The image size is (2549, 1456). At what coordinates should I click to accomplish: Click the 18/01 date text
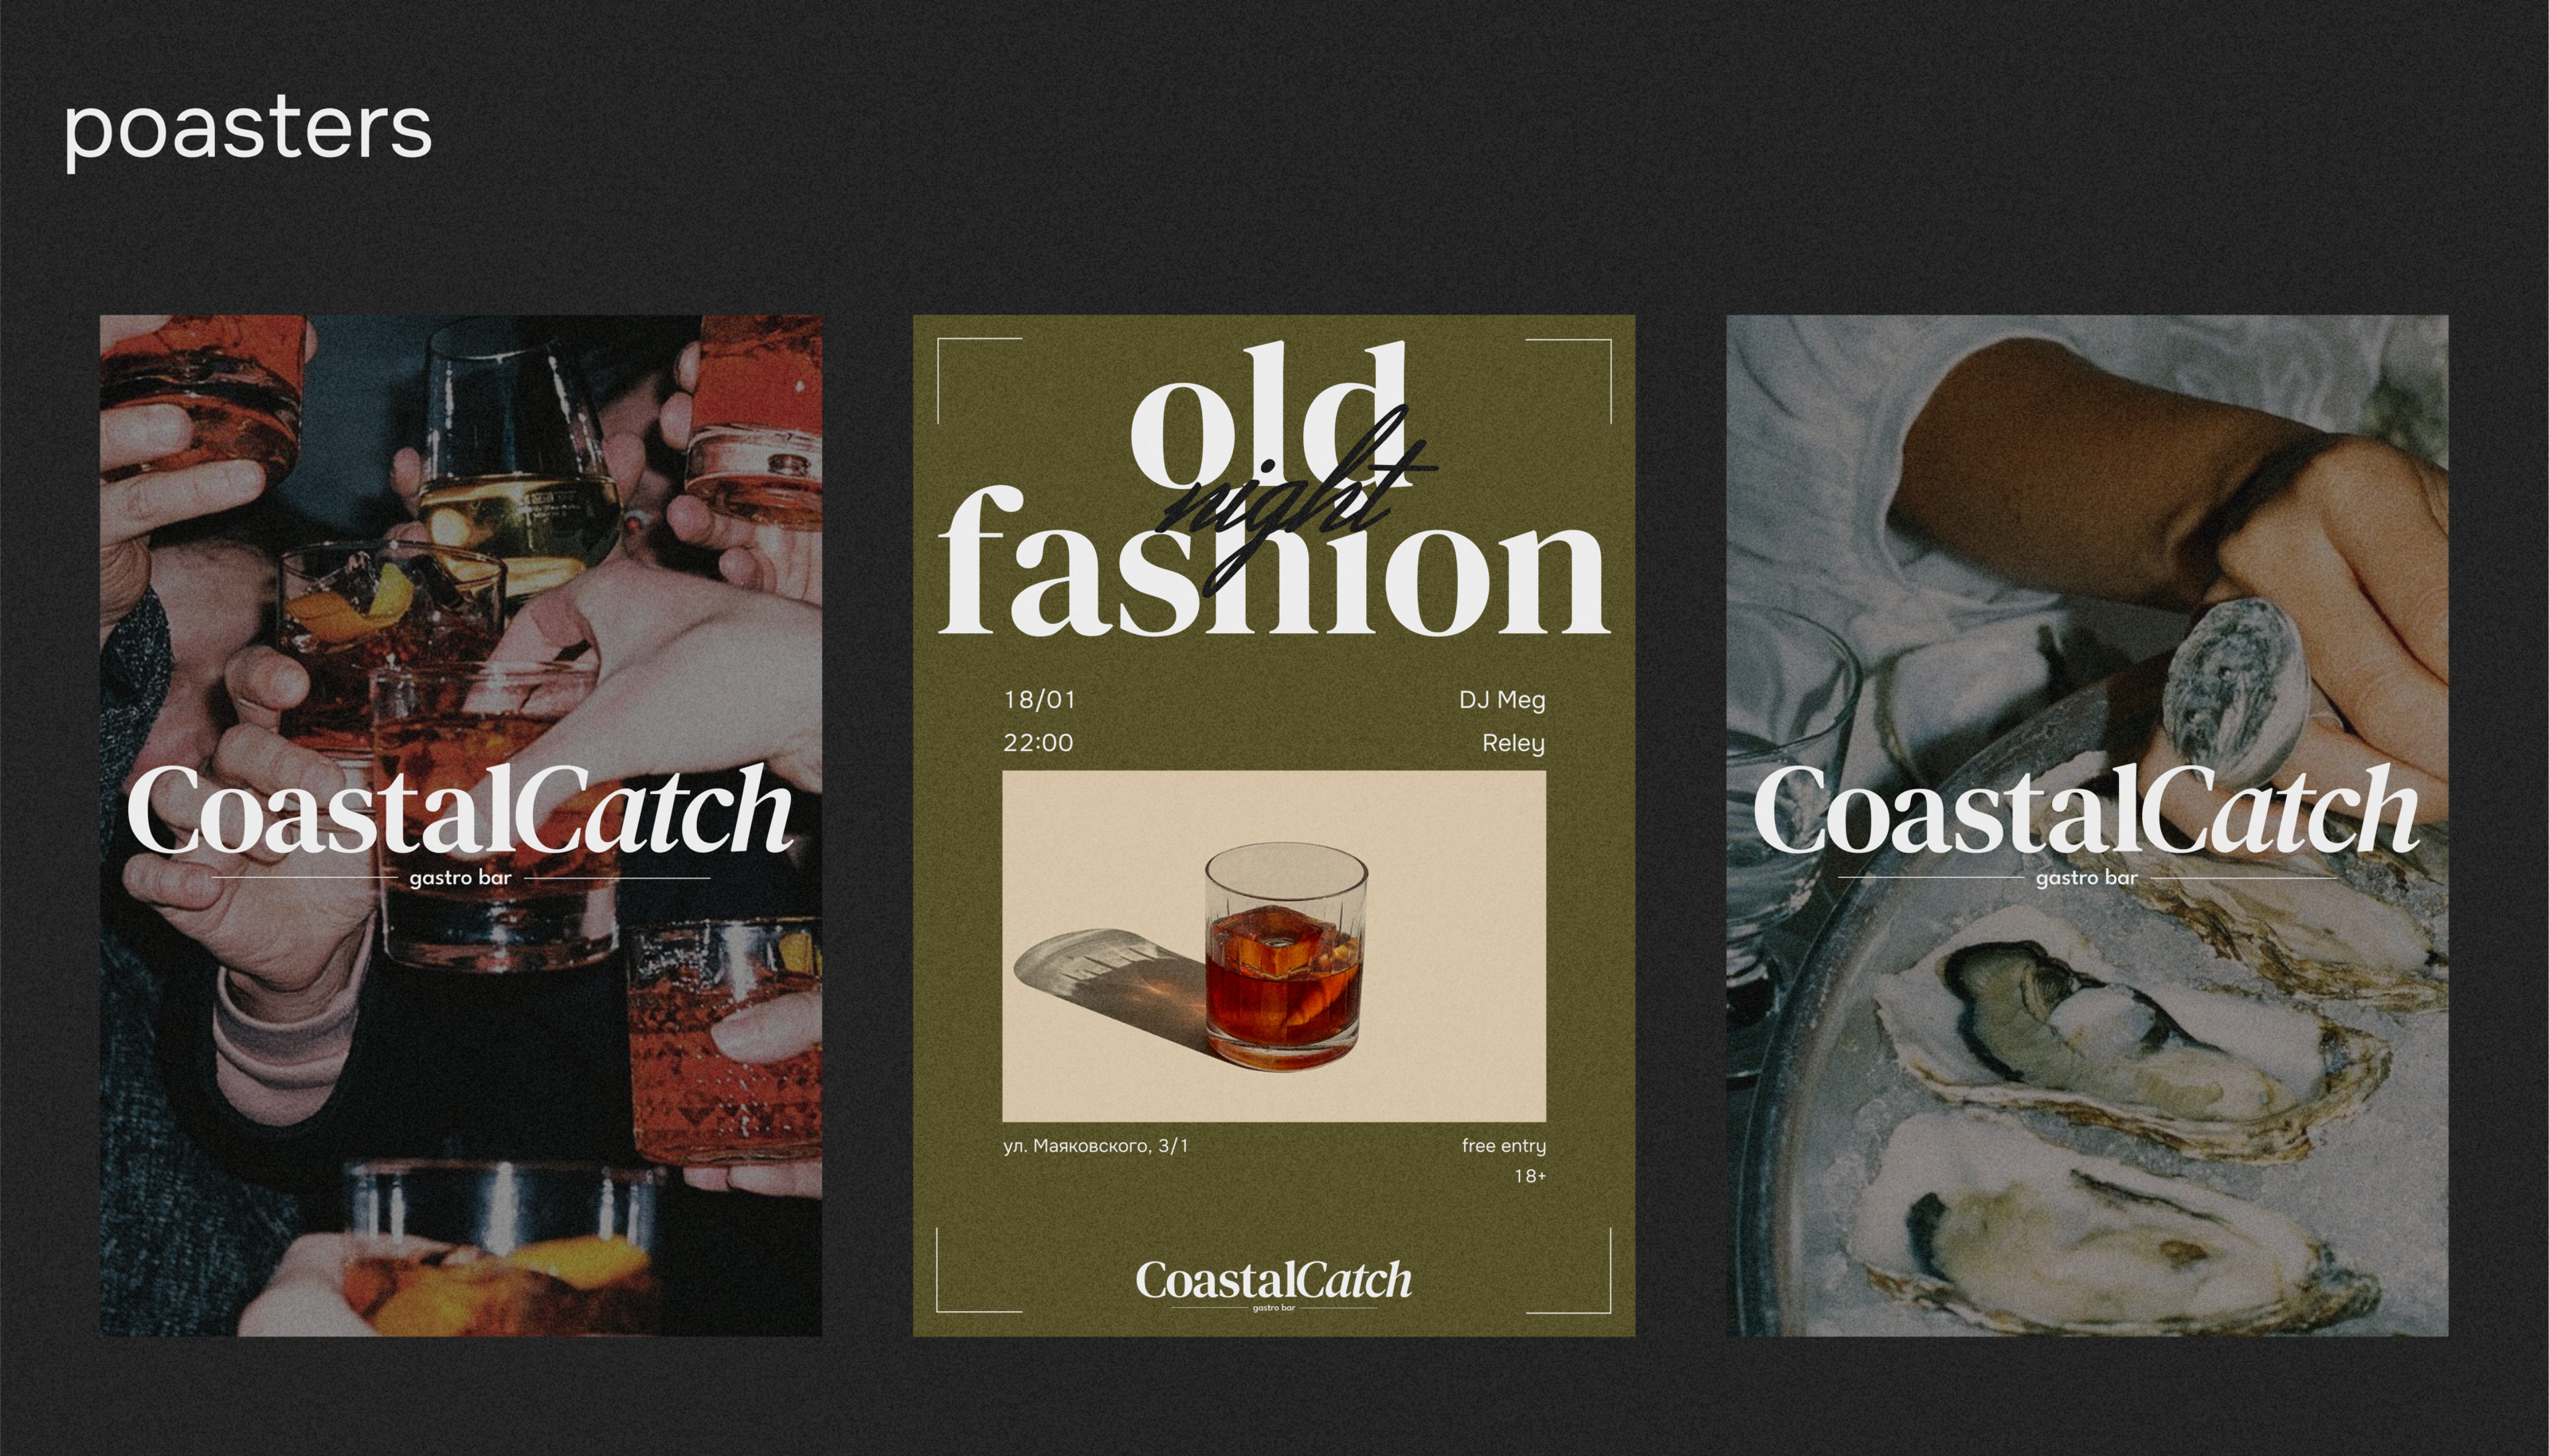click(x=1040, y=699)
